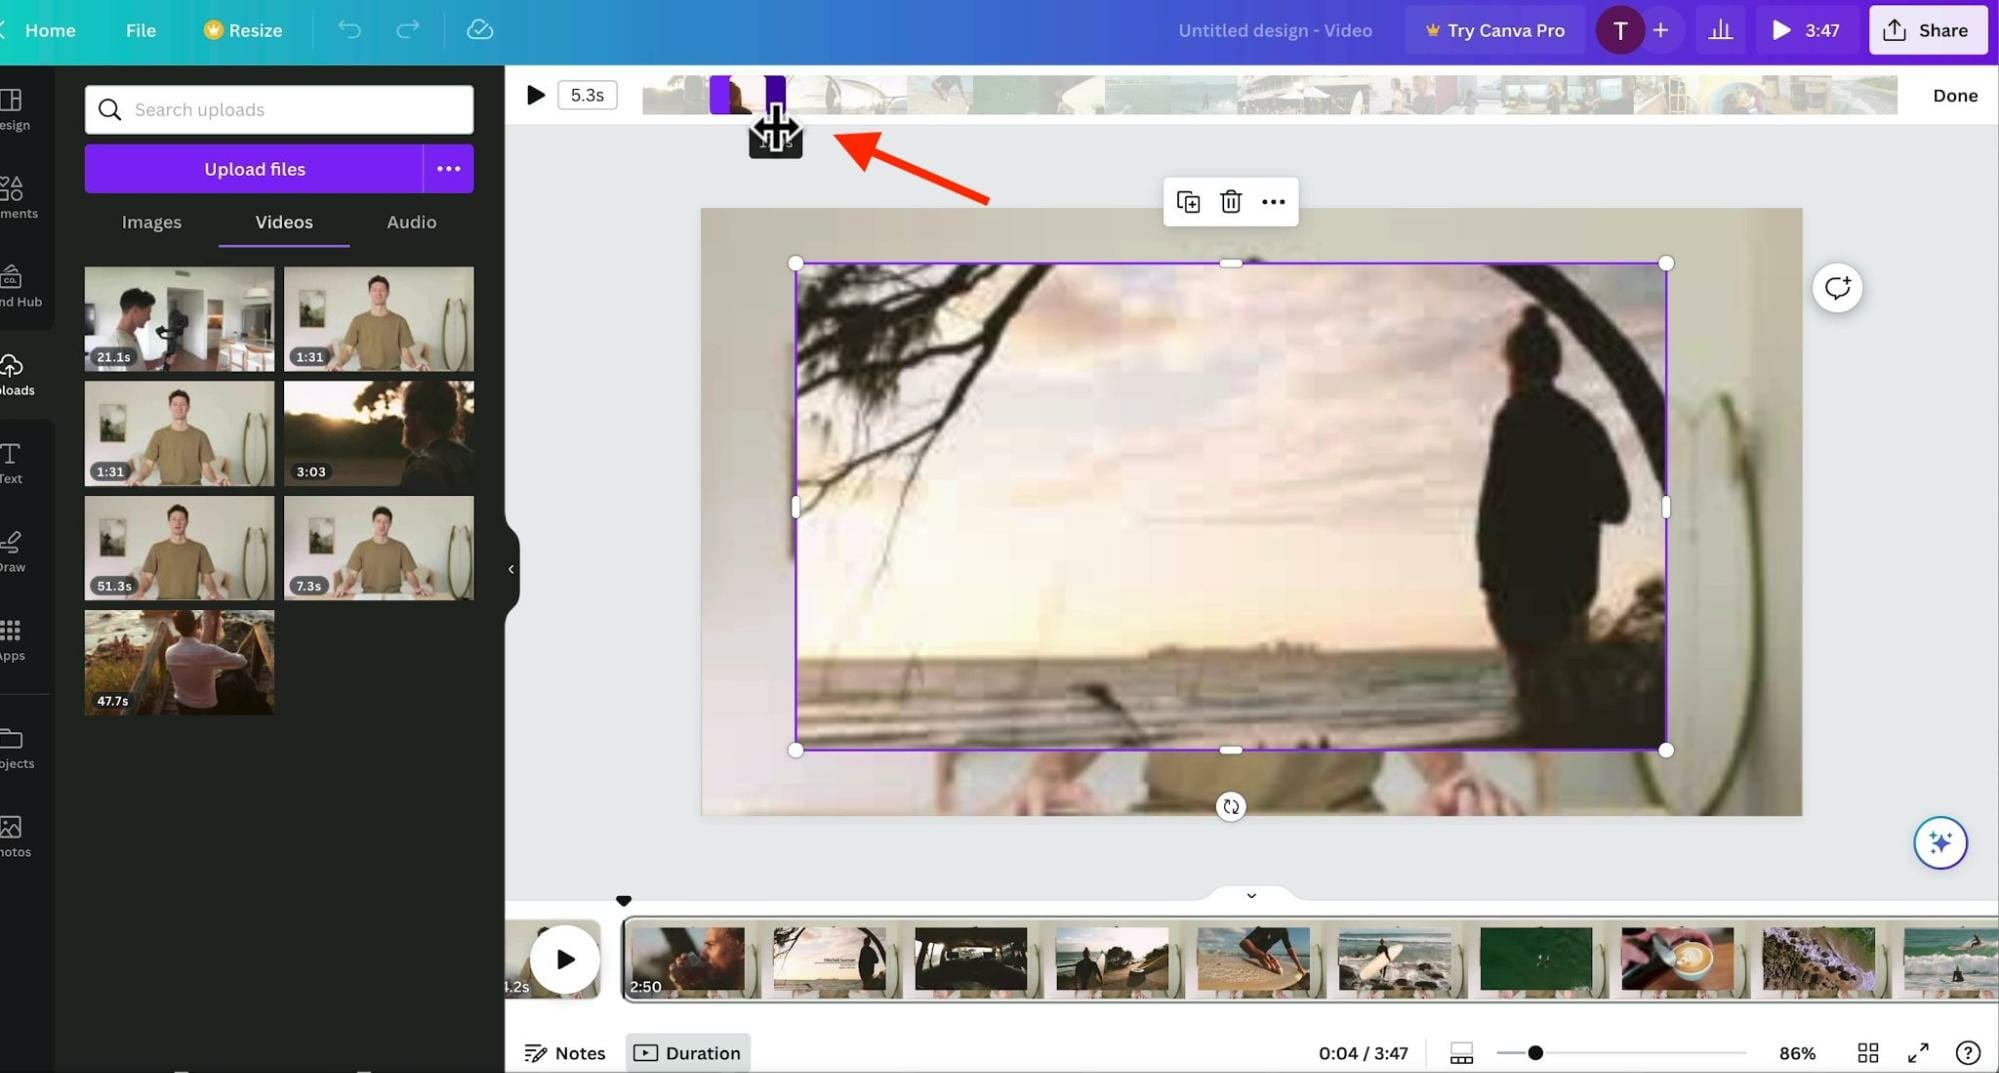Click the undo arrow icon

point(349,30)
